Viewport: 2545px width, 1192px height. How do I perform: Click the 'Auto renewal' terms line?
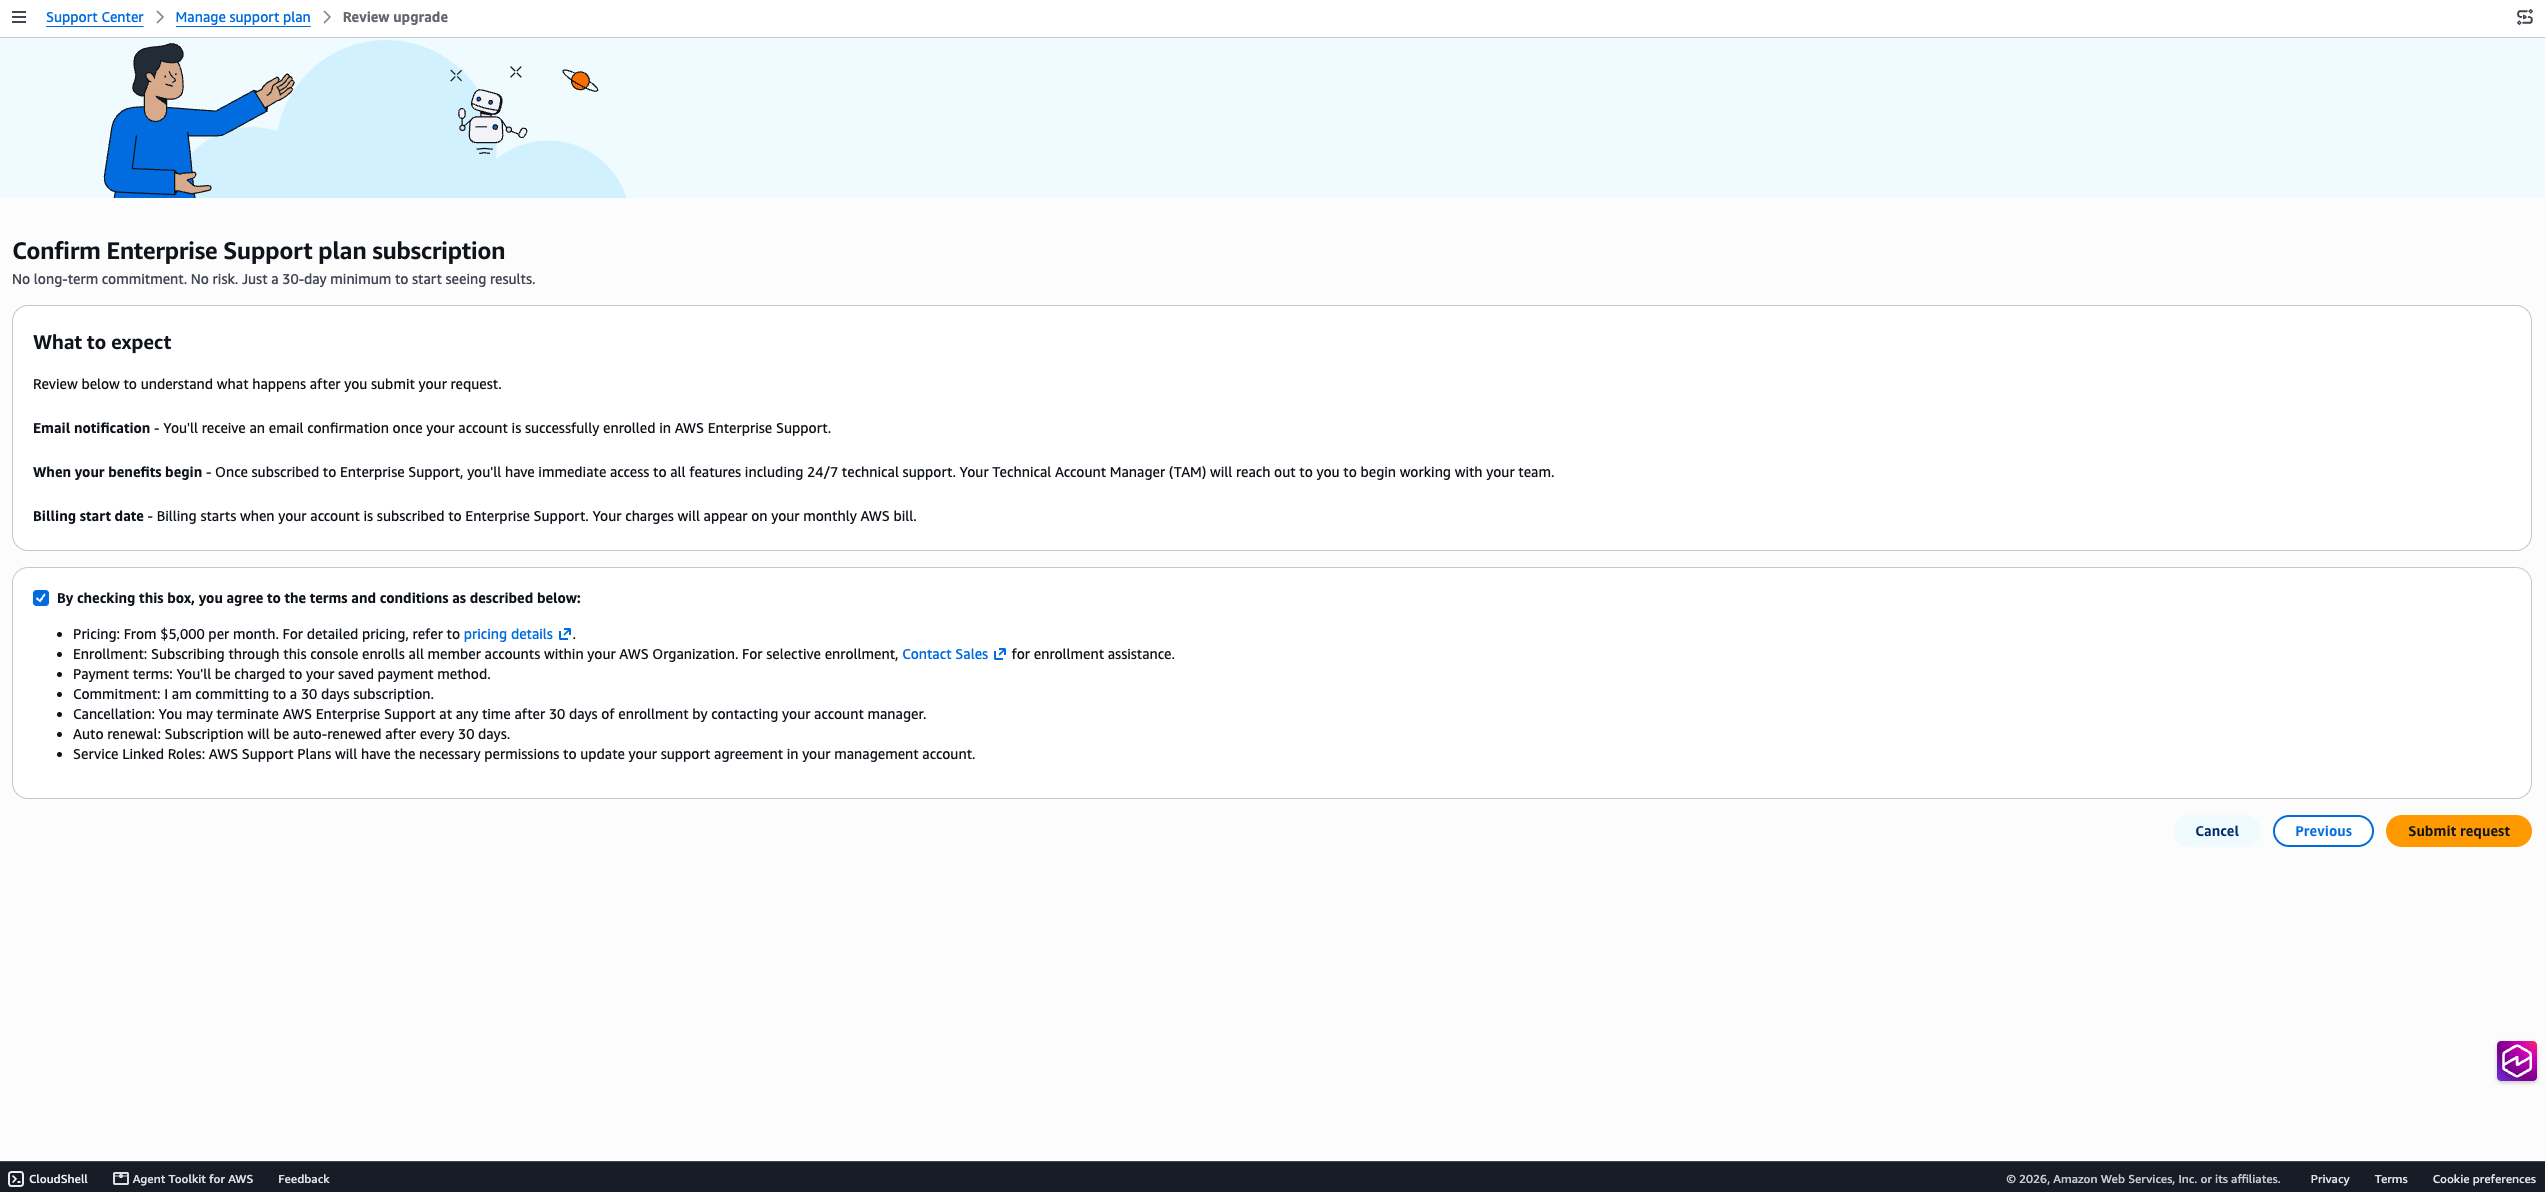pyautogui.click(x=291, y=734)
